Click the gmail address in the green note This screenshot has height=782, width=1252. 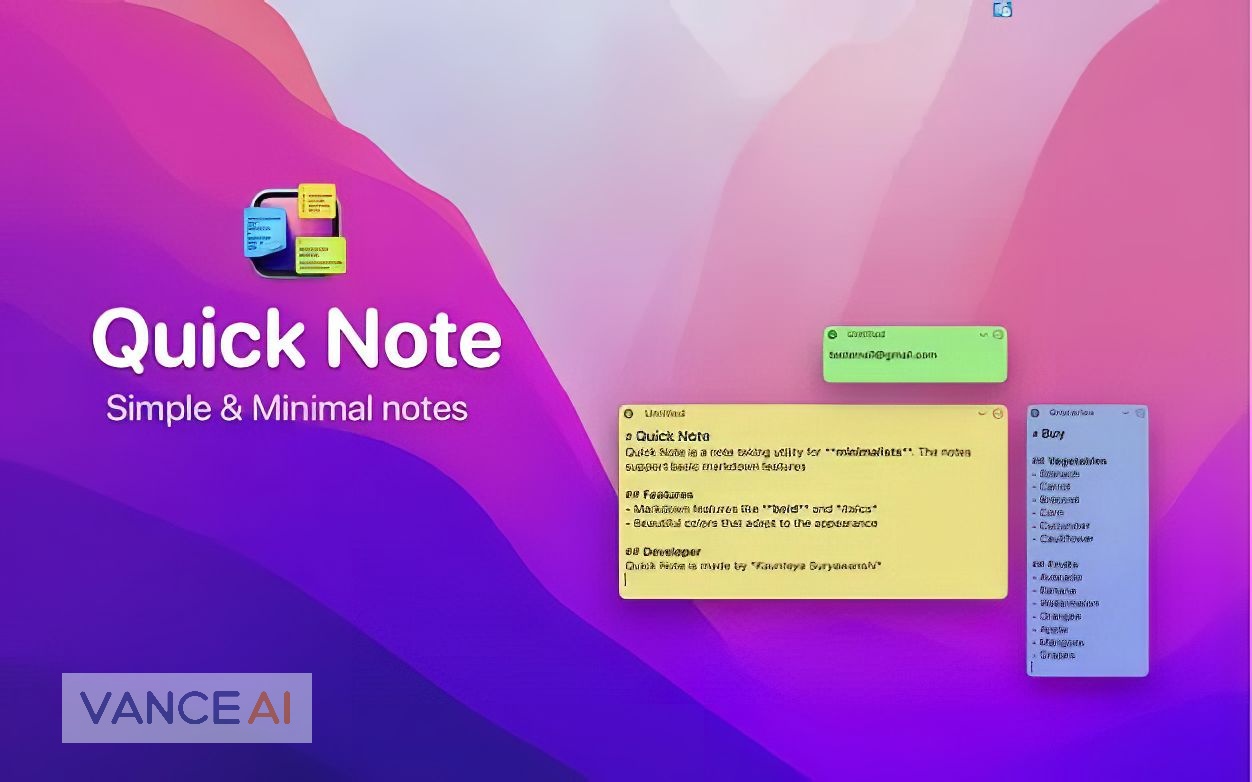pyautogui.click(x=882, y=354)
